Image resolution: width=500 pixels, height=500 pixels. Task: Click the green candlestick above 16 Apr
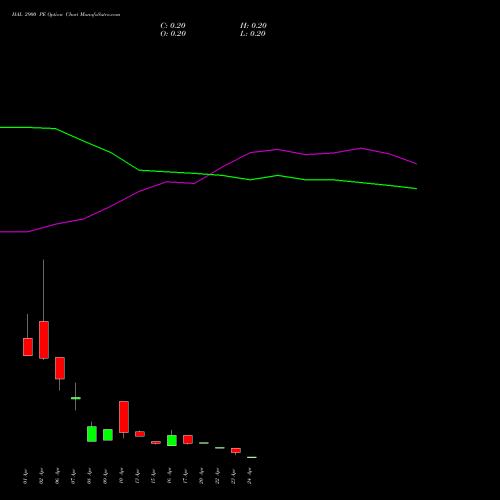pos(172,440)
